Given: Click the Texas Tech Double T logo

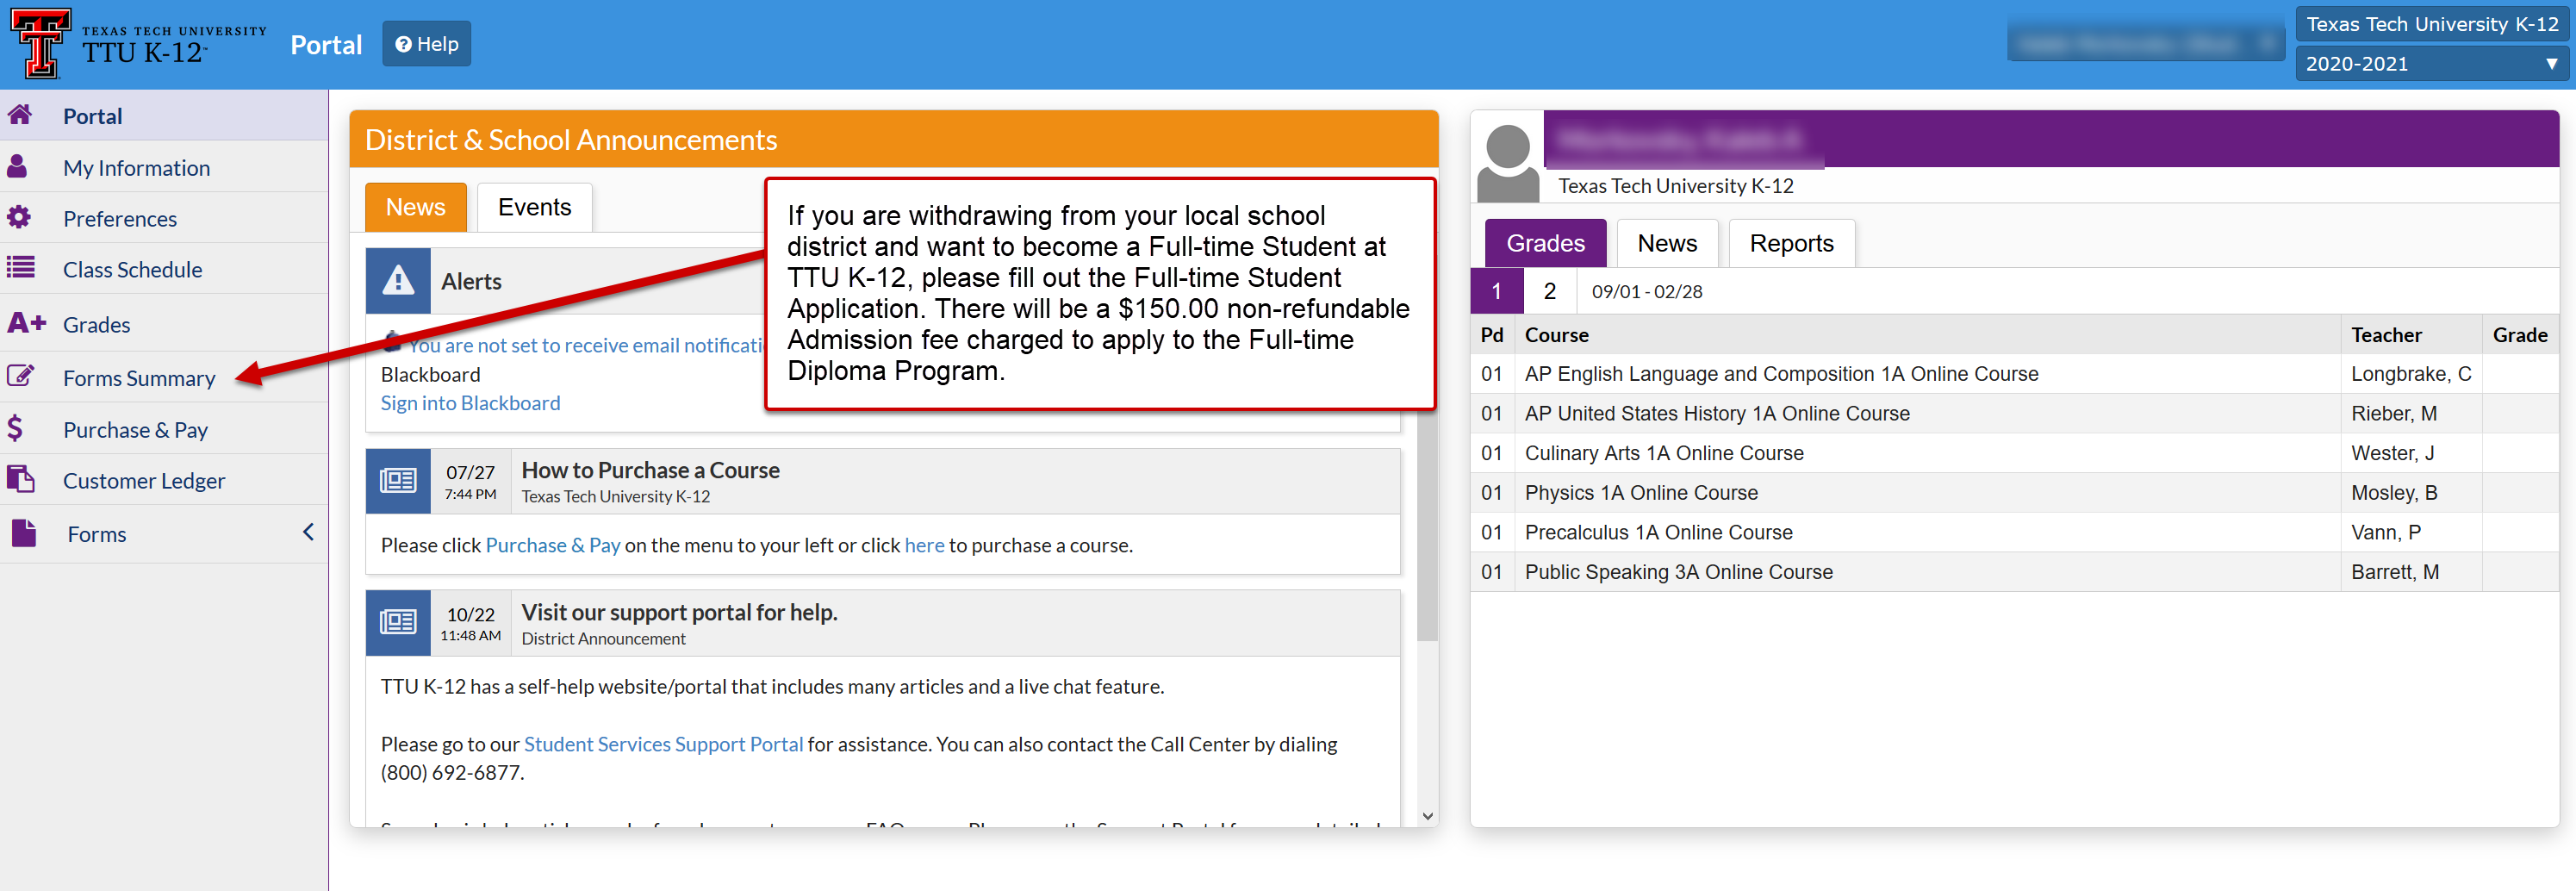Looking at the screenshot, I should [x=41, y=43].
